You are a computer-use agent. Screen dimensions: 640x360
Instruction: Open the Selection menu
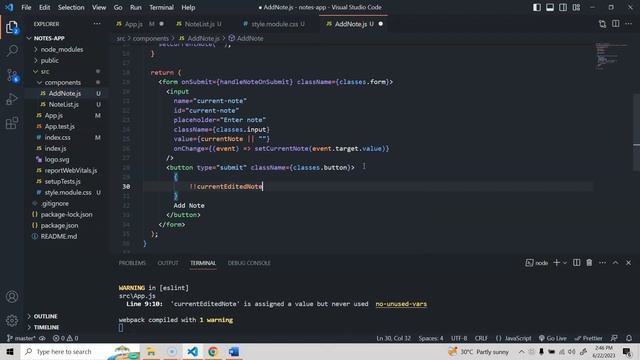coord(71,7)
